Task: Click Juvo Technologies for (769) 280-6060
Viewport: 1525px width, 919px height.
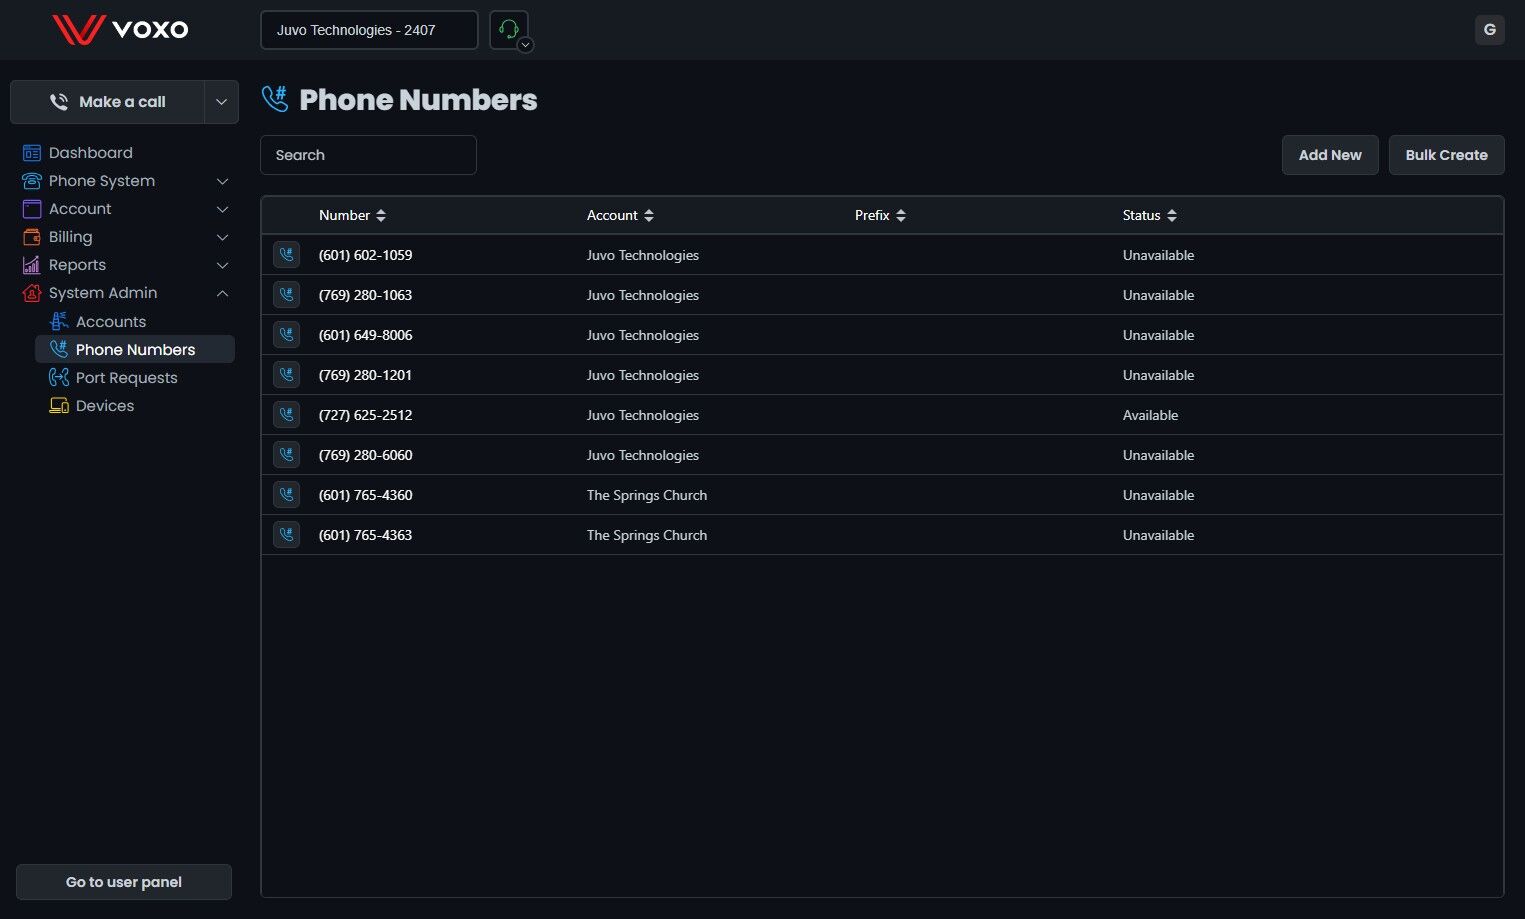Action: tap(643, 455)
